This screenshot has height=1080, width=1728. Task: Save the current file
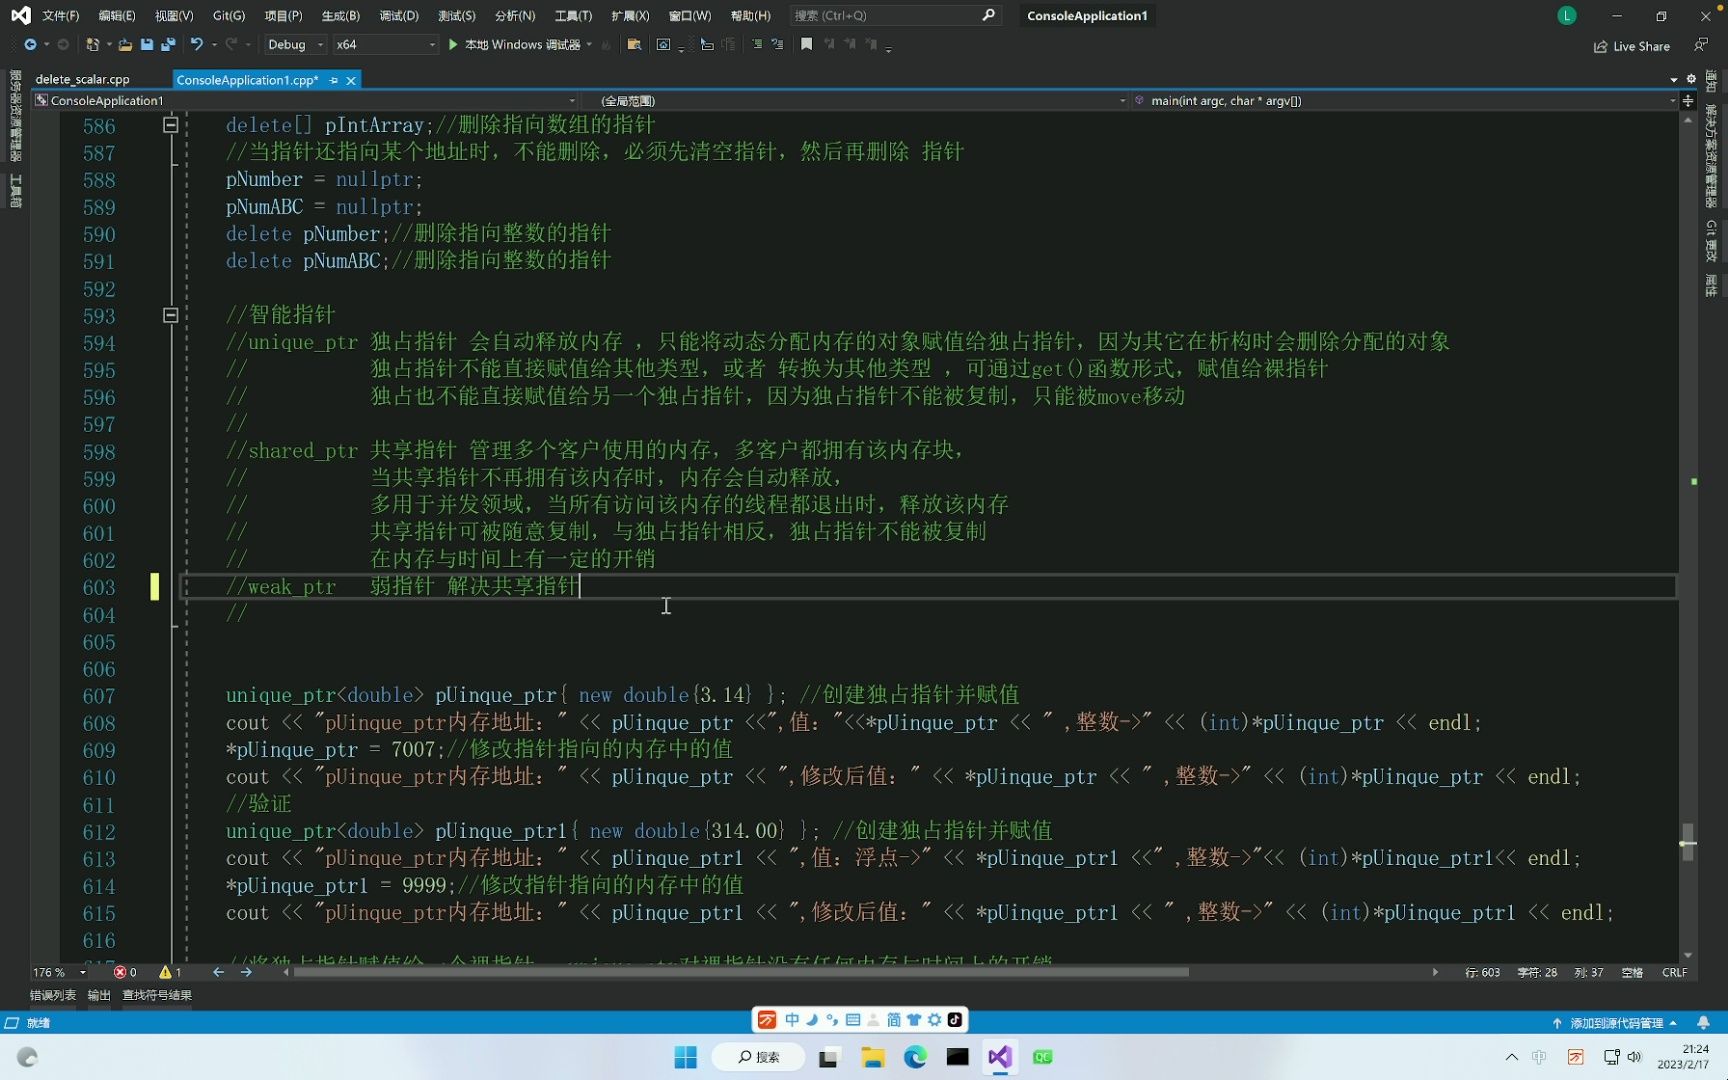146,44
